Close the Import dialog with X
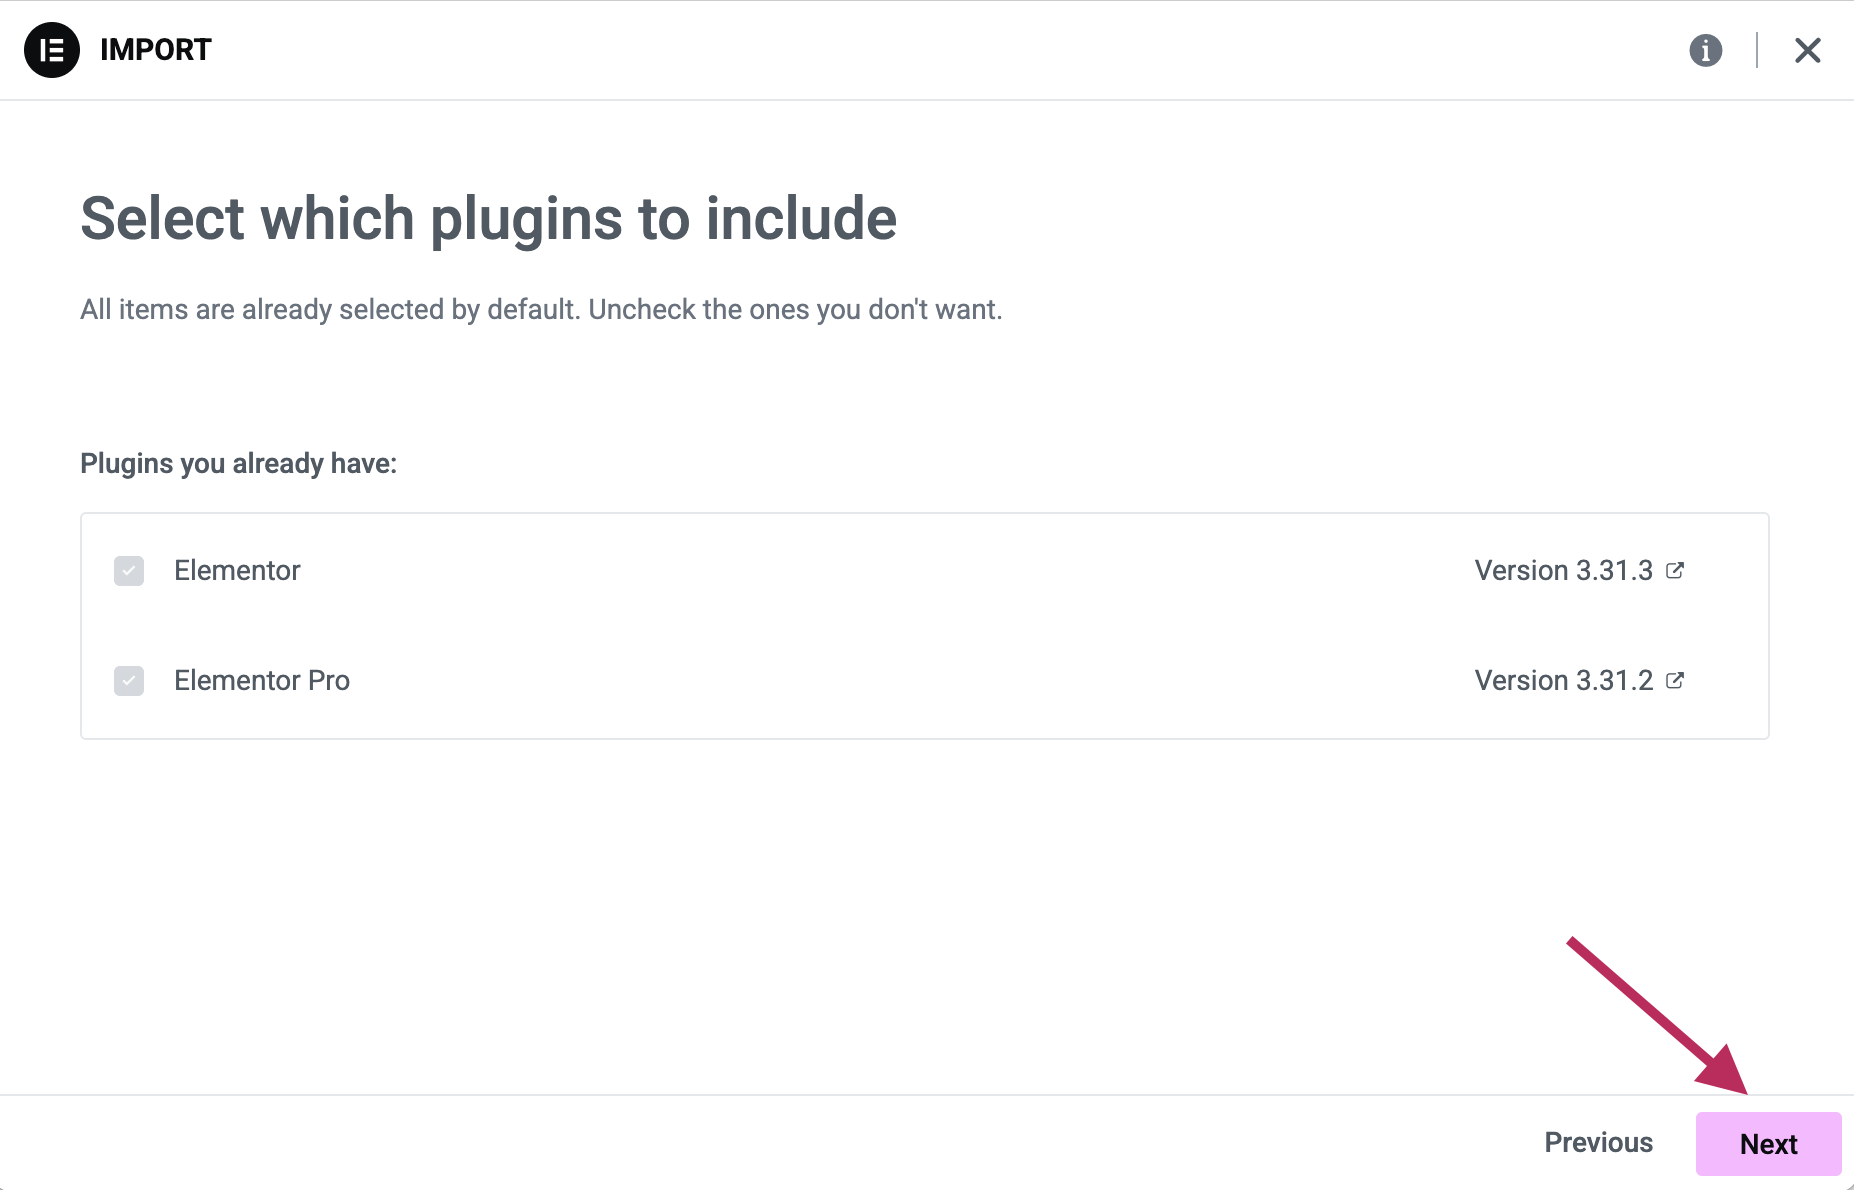This screenshot has height=1190, width=1854. [x=1807, y=50]
